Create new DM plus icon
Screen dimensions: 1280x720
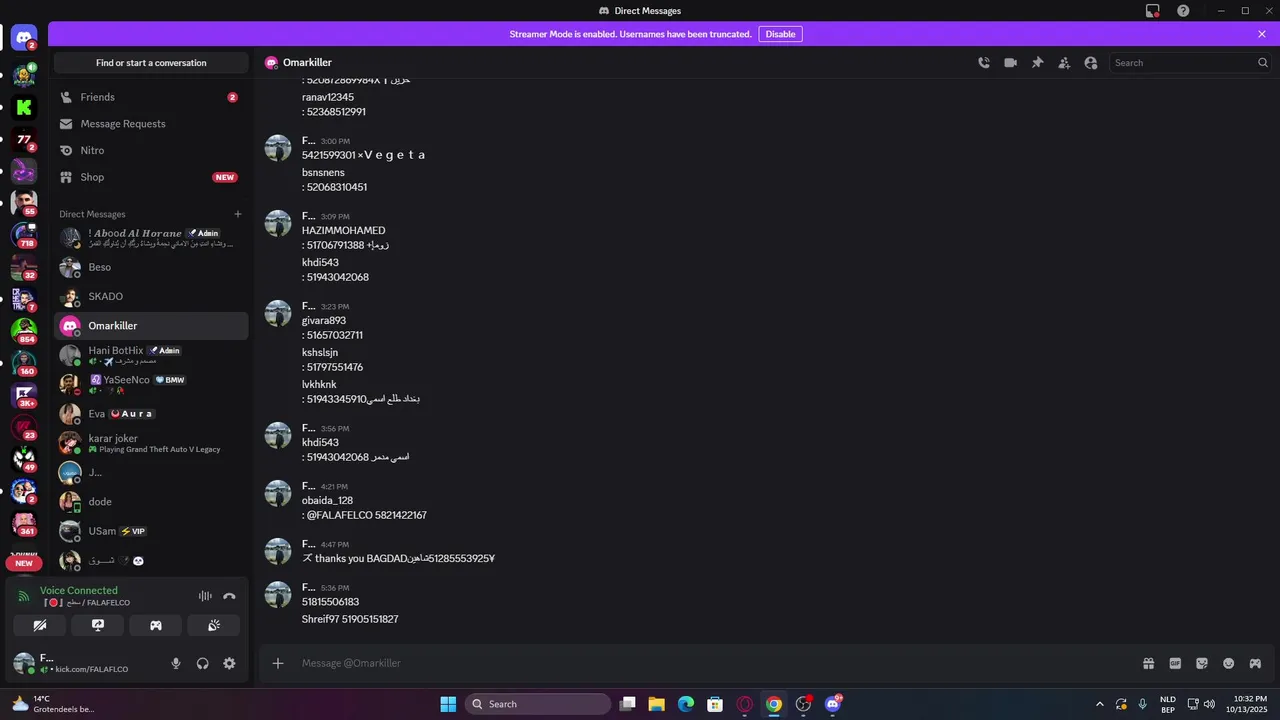(238, 214)
